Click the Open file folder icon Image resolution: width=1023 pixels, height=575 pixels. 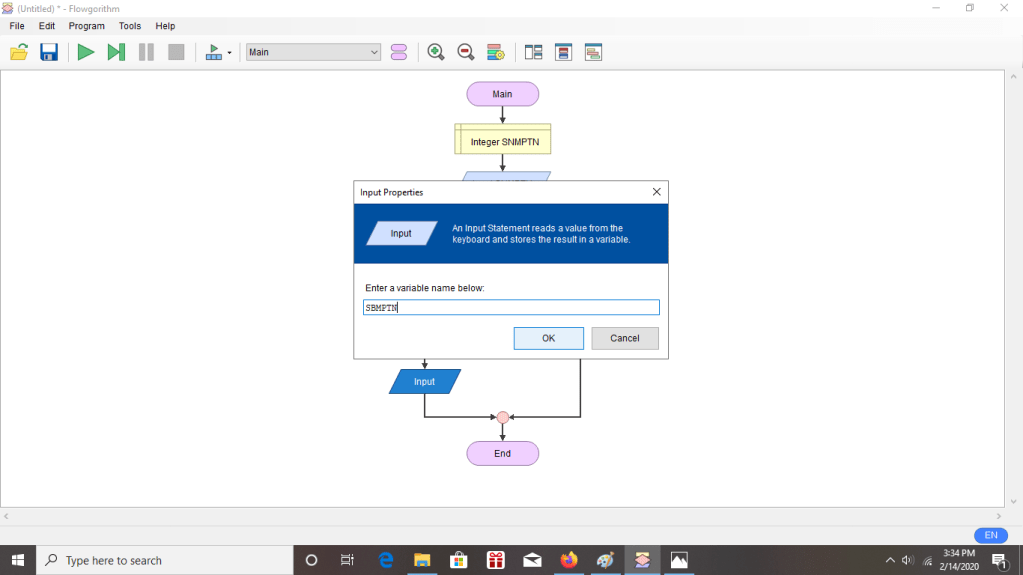coord(19,52)
